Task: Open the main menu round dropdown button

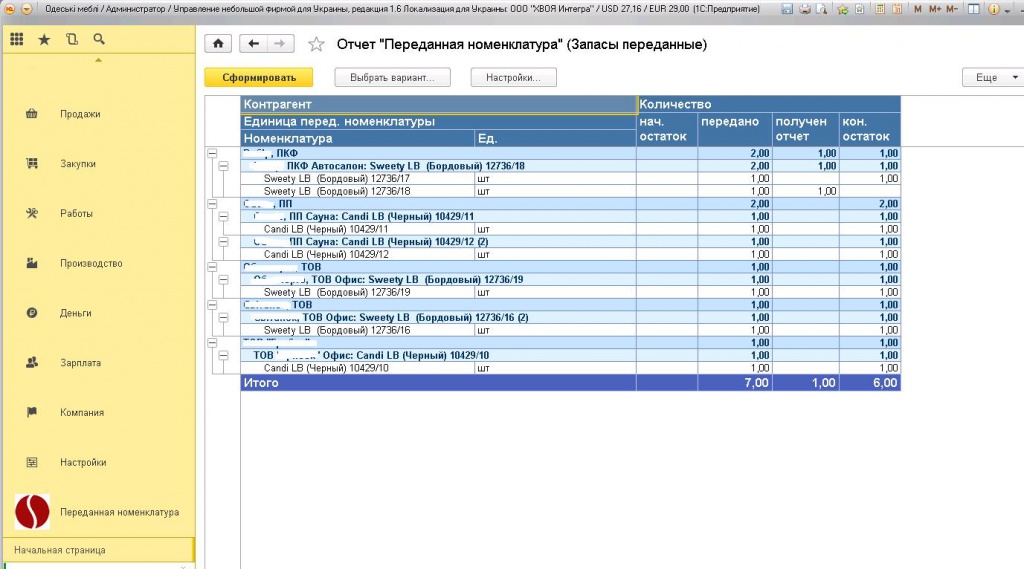Action: click(x=27, y=9)
